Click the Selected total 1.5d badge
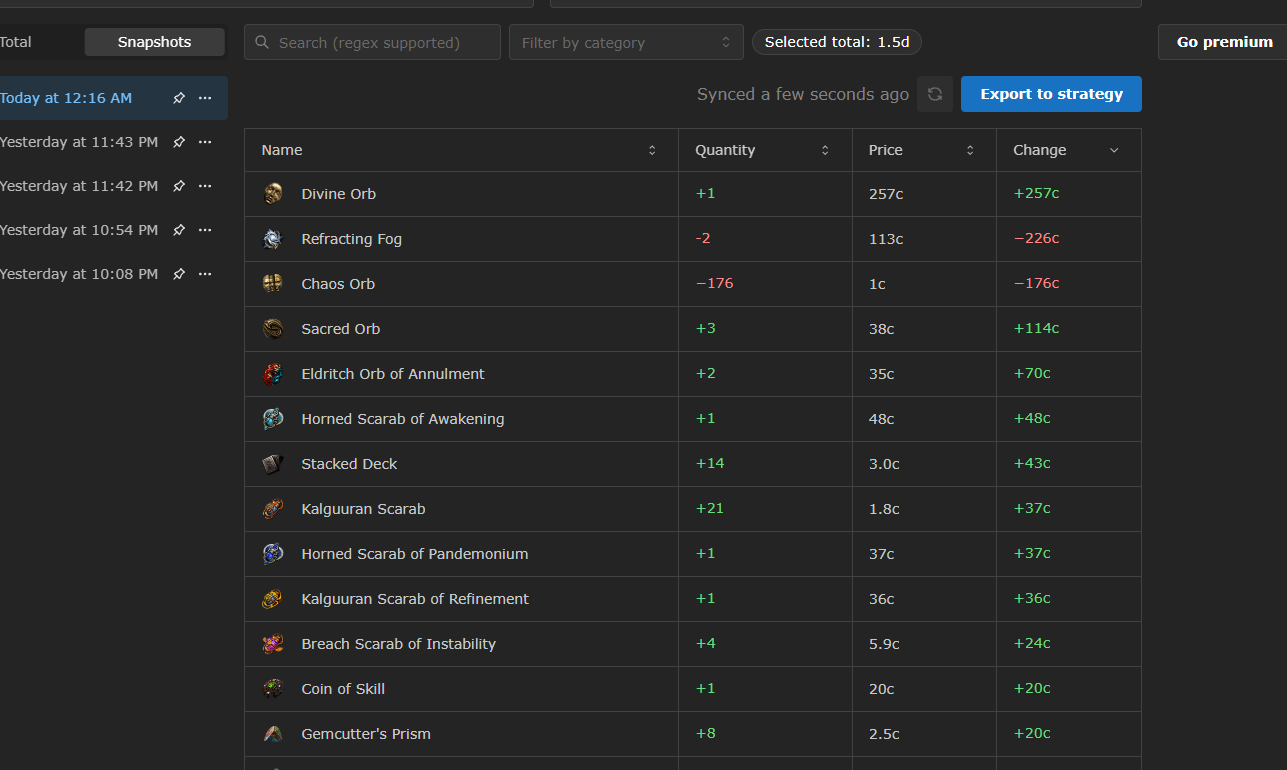 [x=837, y=42]
